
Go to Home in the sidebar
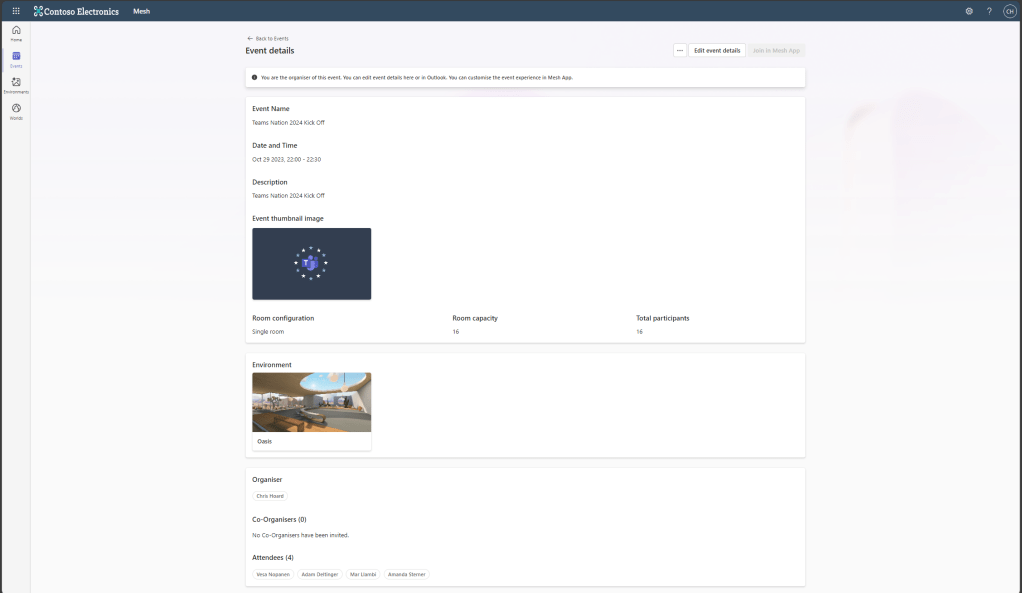16,32
